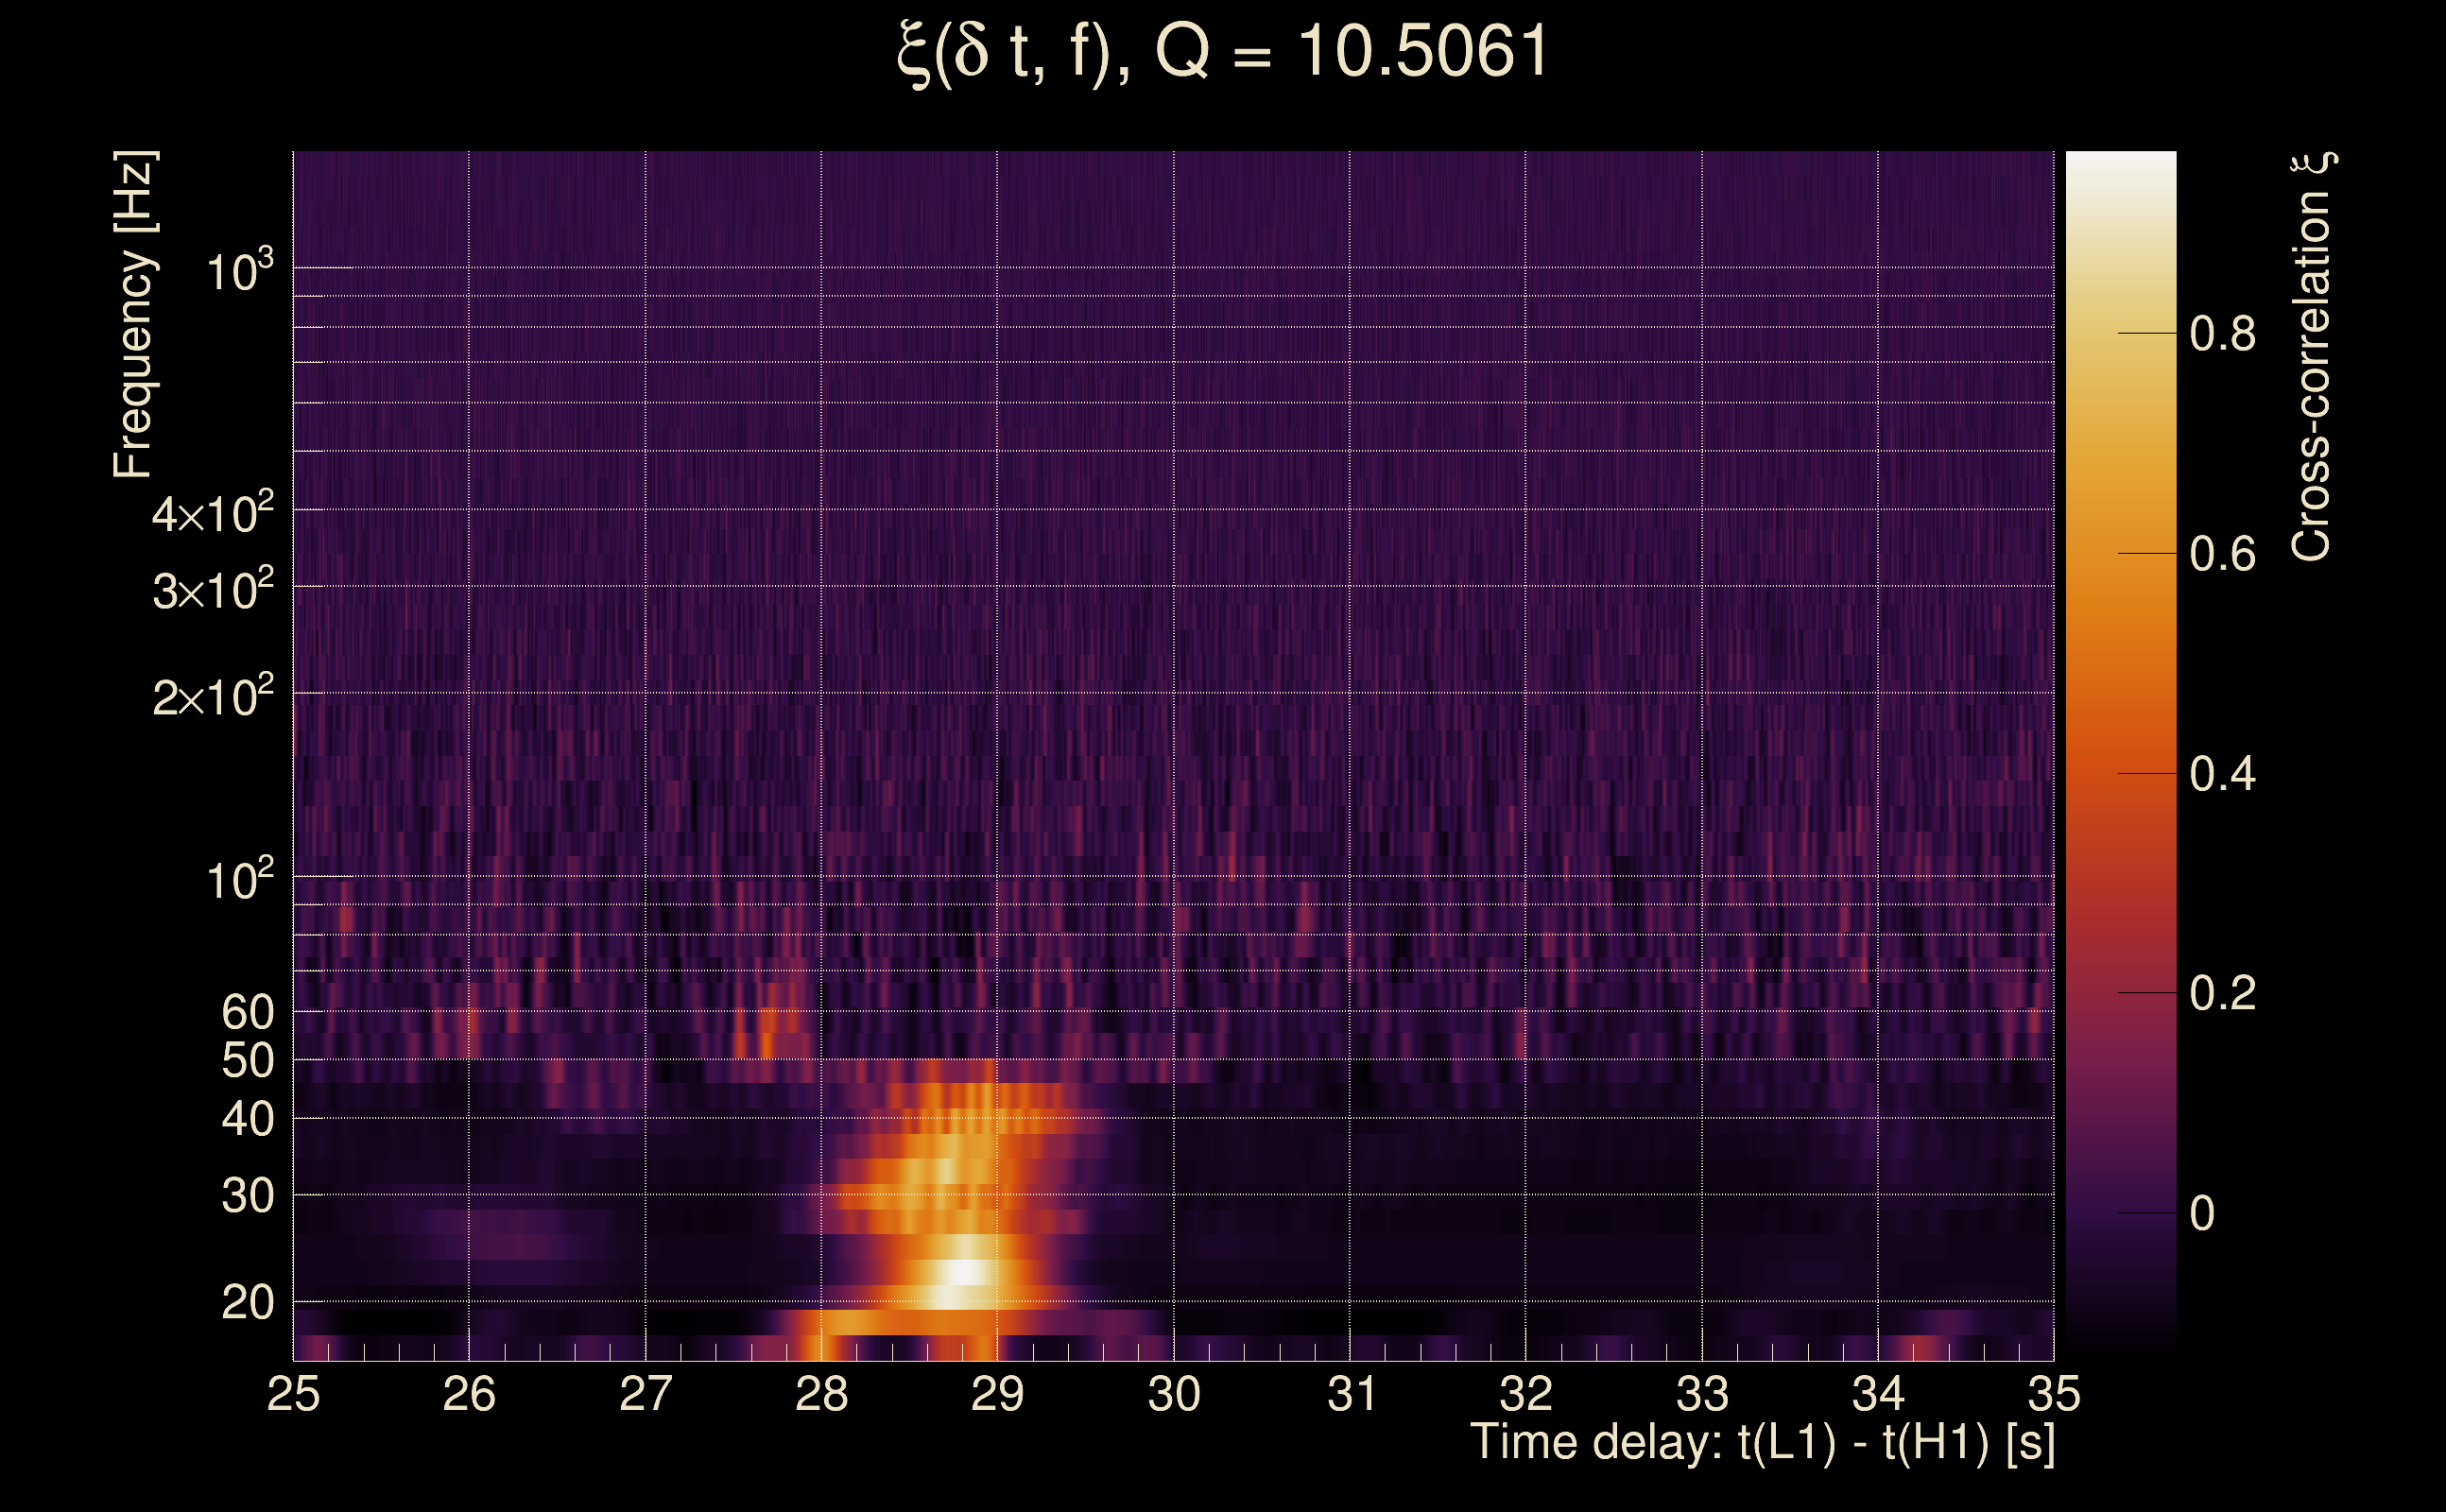Viewport: 2446px width, 1512px height.
Task: Click the 0.8 colorbar tick label
Action: (2222, 334)
